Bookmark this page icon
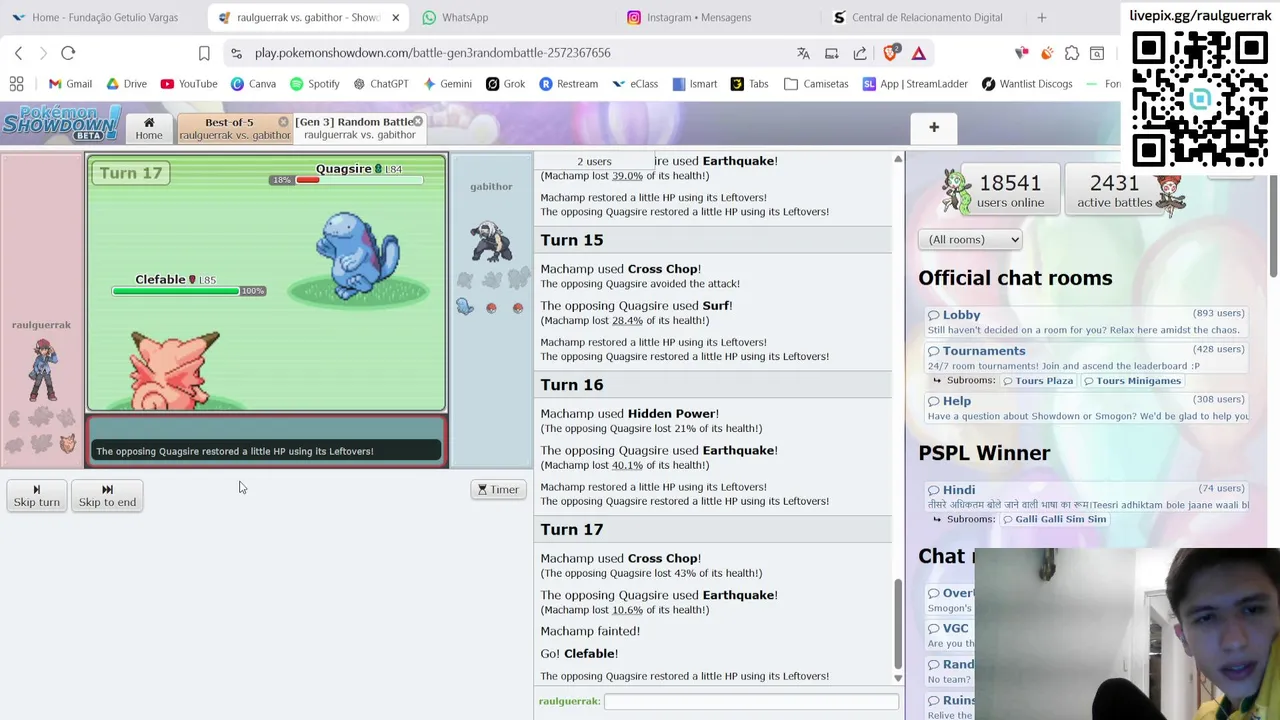This screenshot has width=1280, height=720. coord(204,53)
